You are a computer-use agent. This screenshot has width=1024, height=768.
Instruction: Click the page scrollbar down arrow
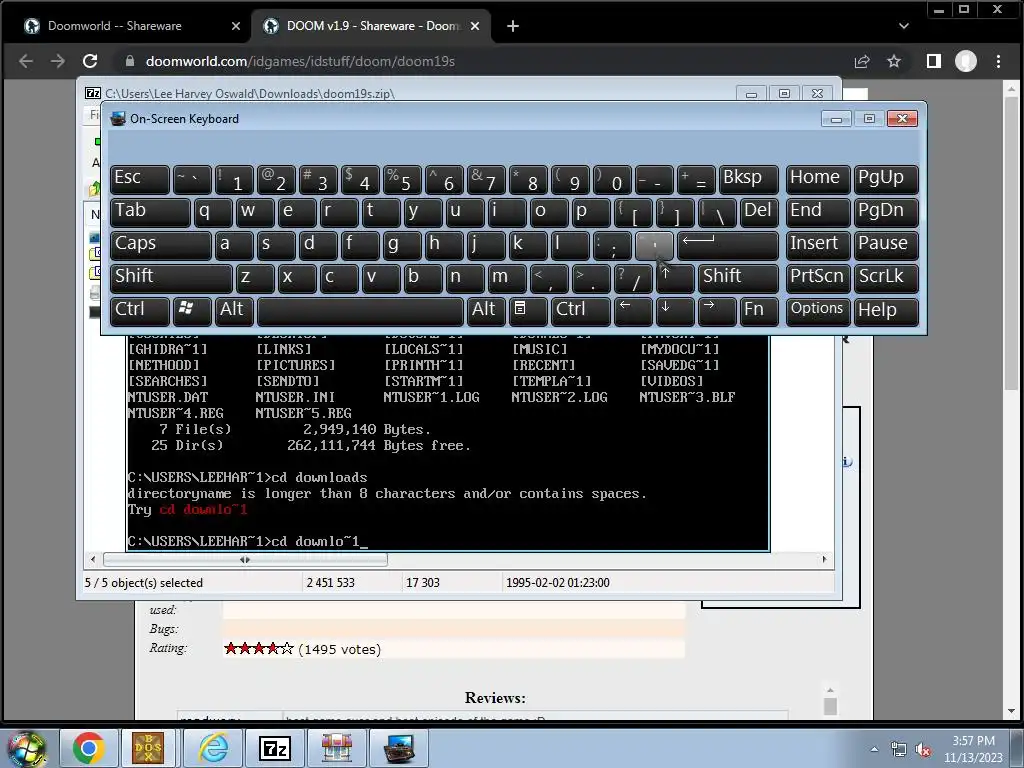(x=1011, y=711)
